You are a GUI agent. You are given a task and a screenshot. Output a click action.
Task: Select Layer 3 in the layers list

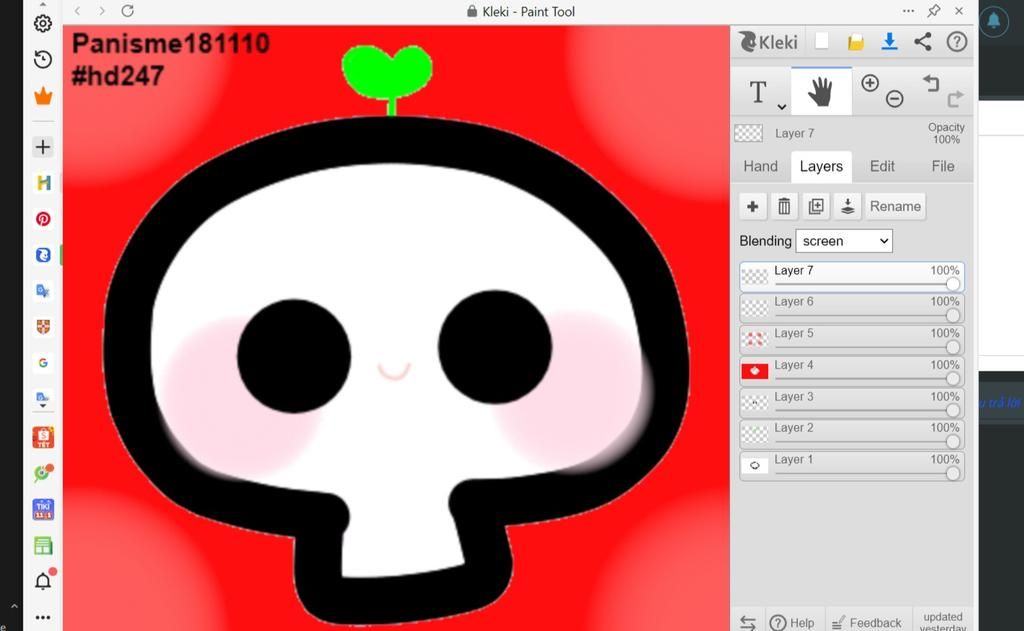tap(852, 403)
